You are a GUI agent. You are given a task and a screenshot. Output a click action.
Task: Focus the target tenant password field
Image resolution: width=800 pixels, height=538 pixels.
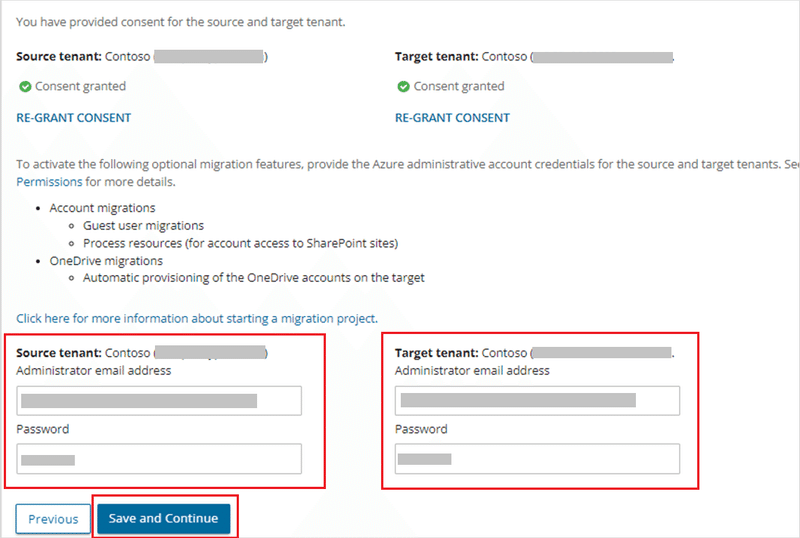pos(537,459)
